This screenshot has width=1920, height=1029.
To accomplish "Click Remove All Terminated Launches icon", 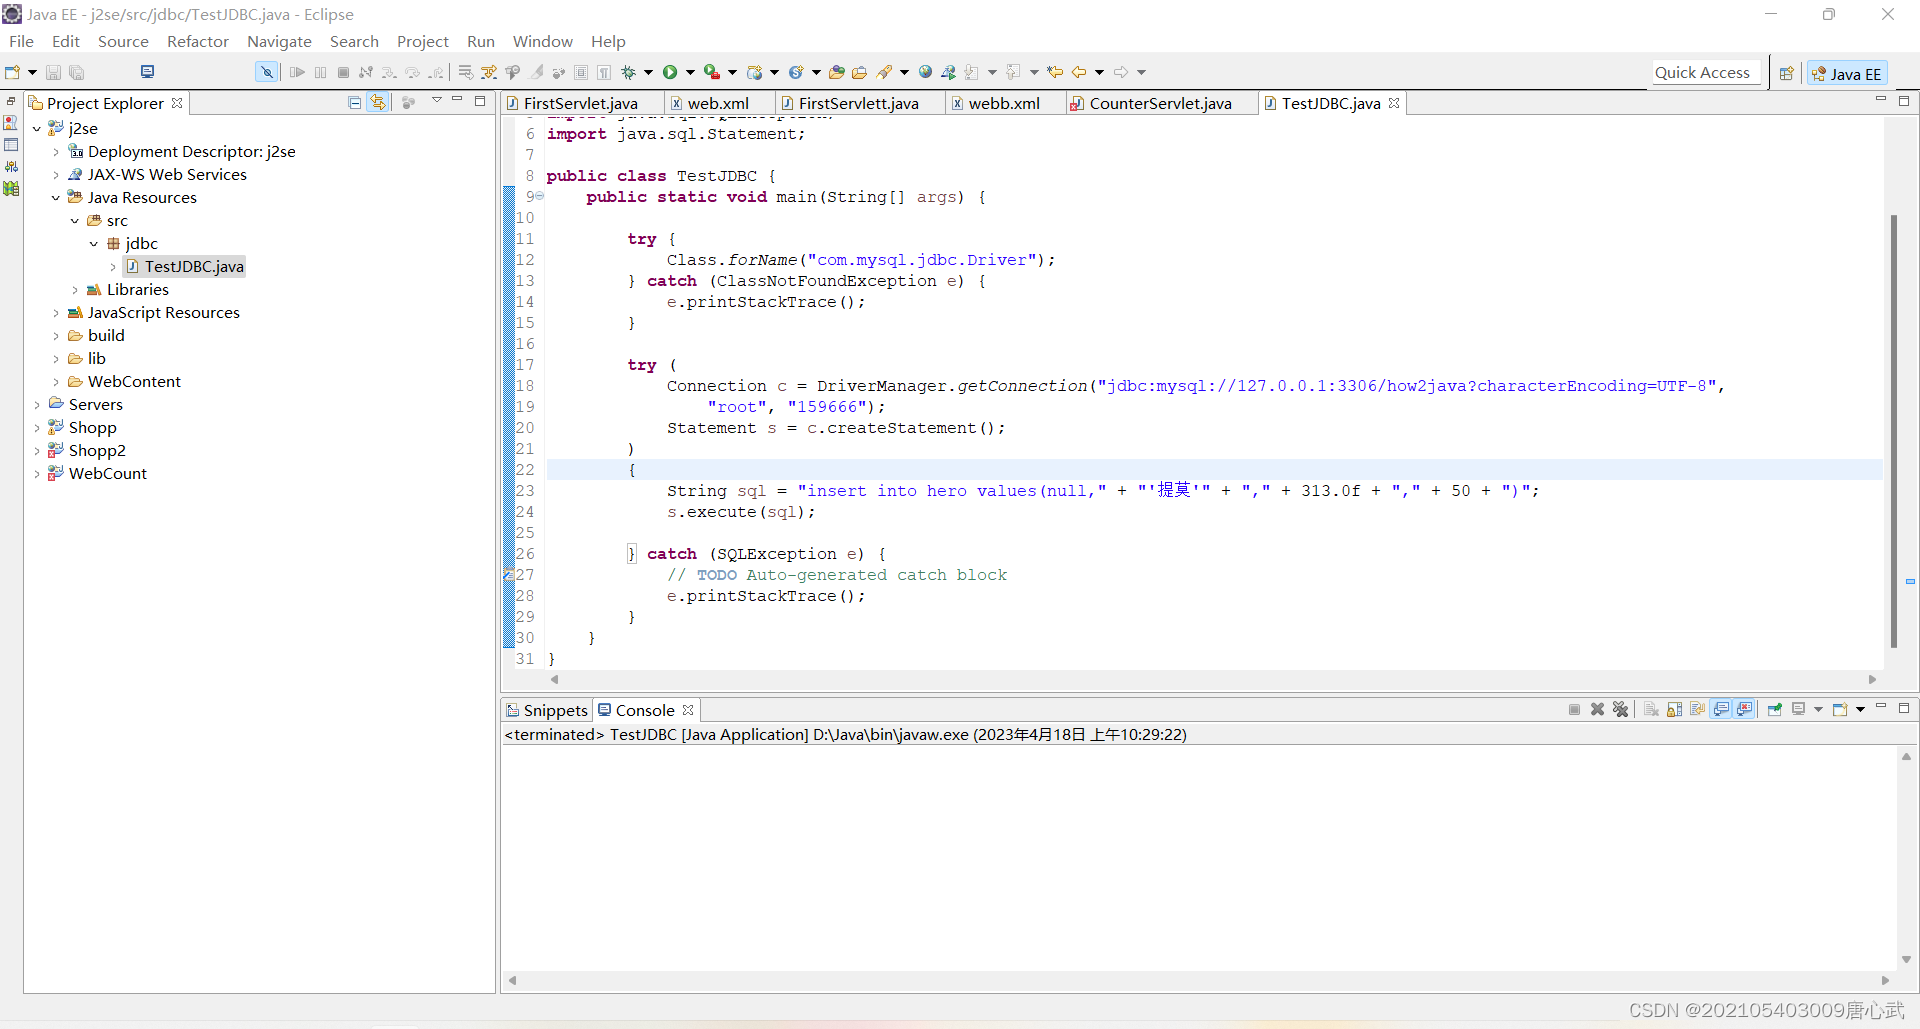I will click(x=1621, y=709).
